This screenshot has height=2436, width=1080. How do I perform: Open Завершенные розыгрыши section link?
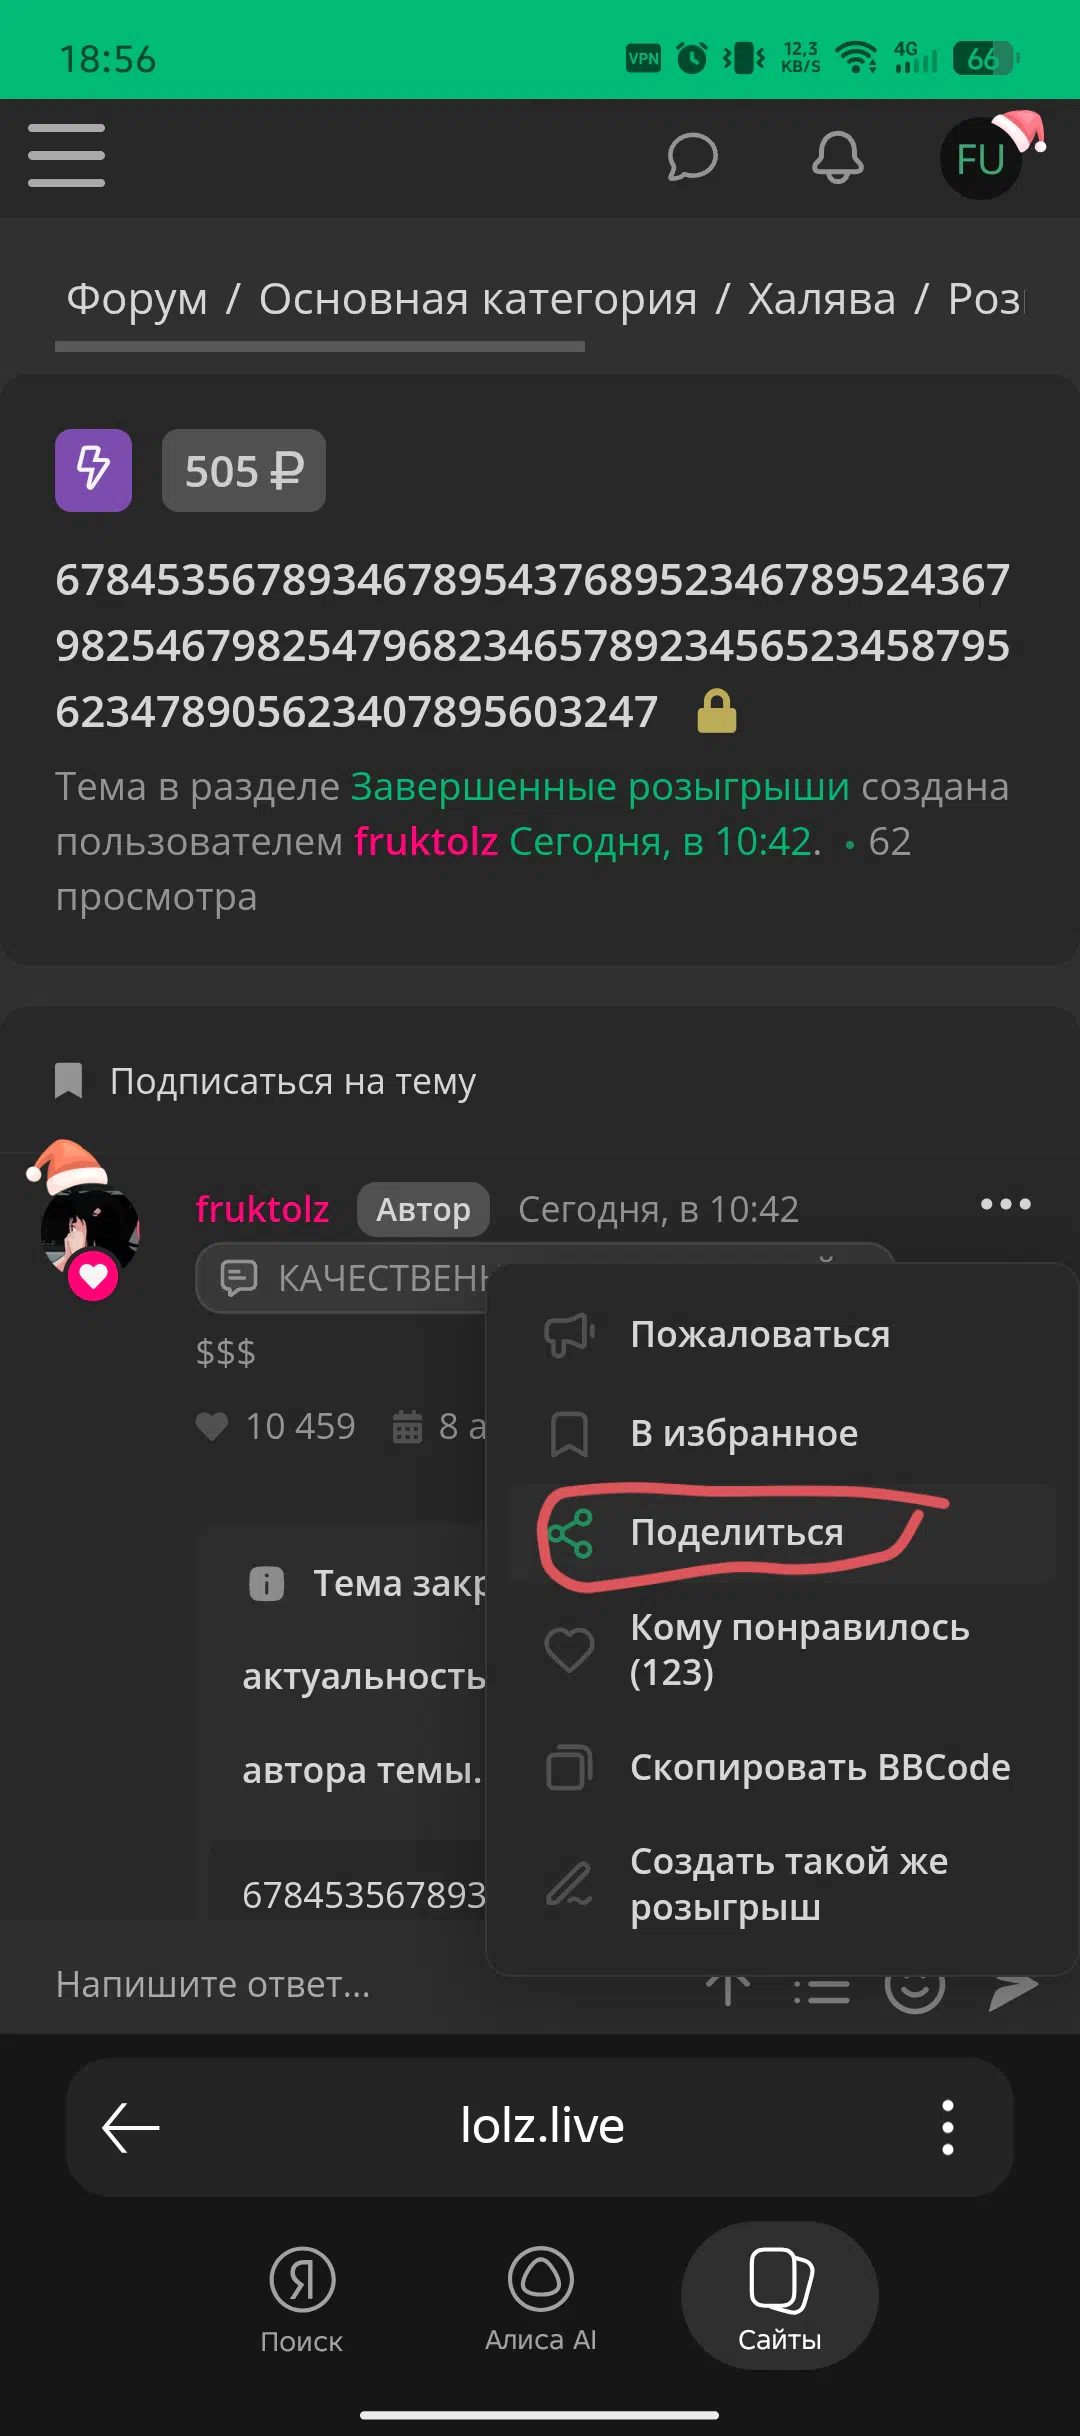pyautogui.click(x=600, y=787)
